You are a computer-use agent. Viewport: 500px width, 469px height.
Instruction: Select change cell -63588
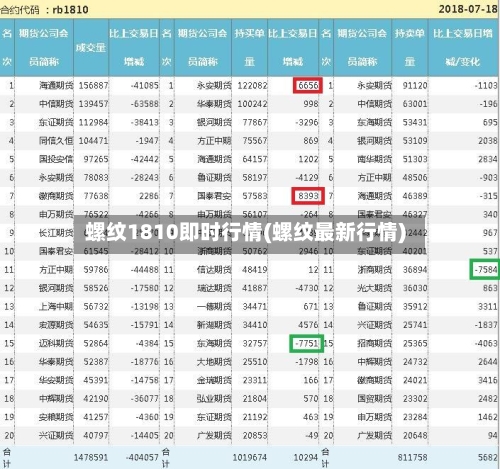[144, 104]
